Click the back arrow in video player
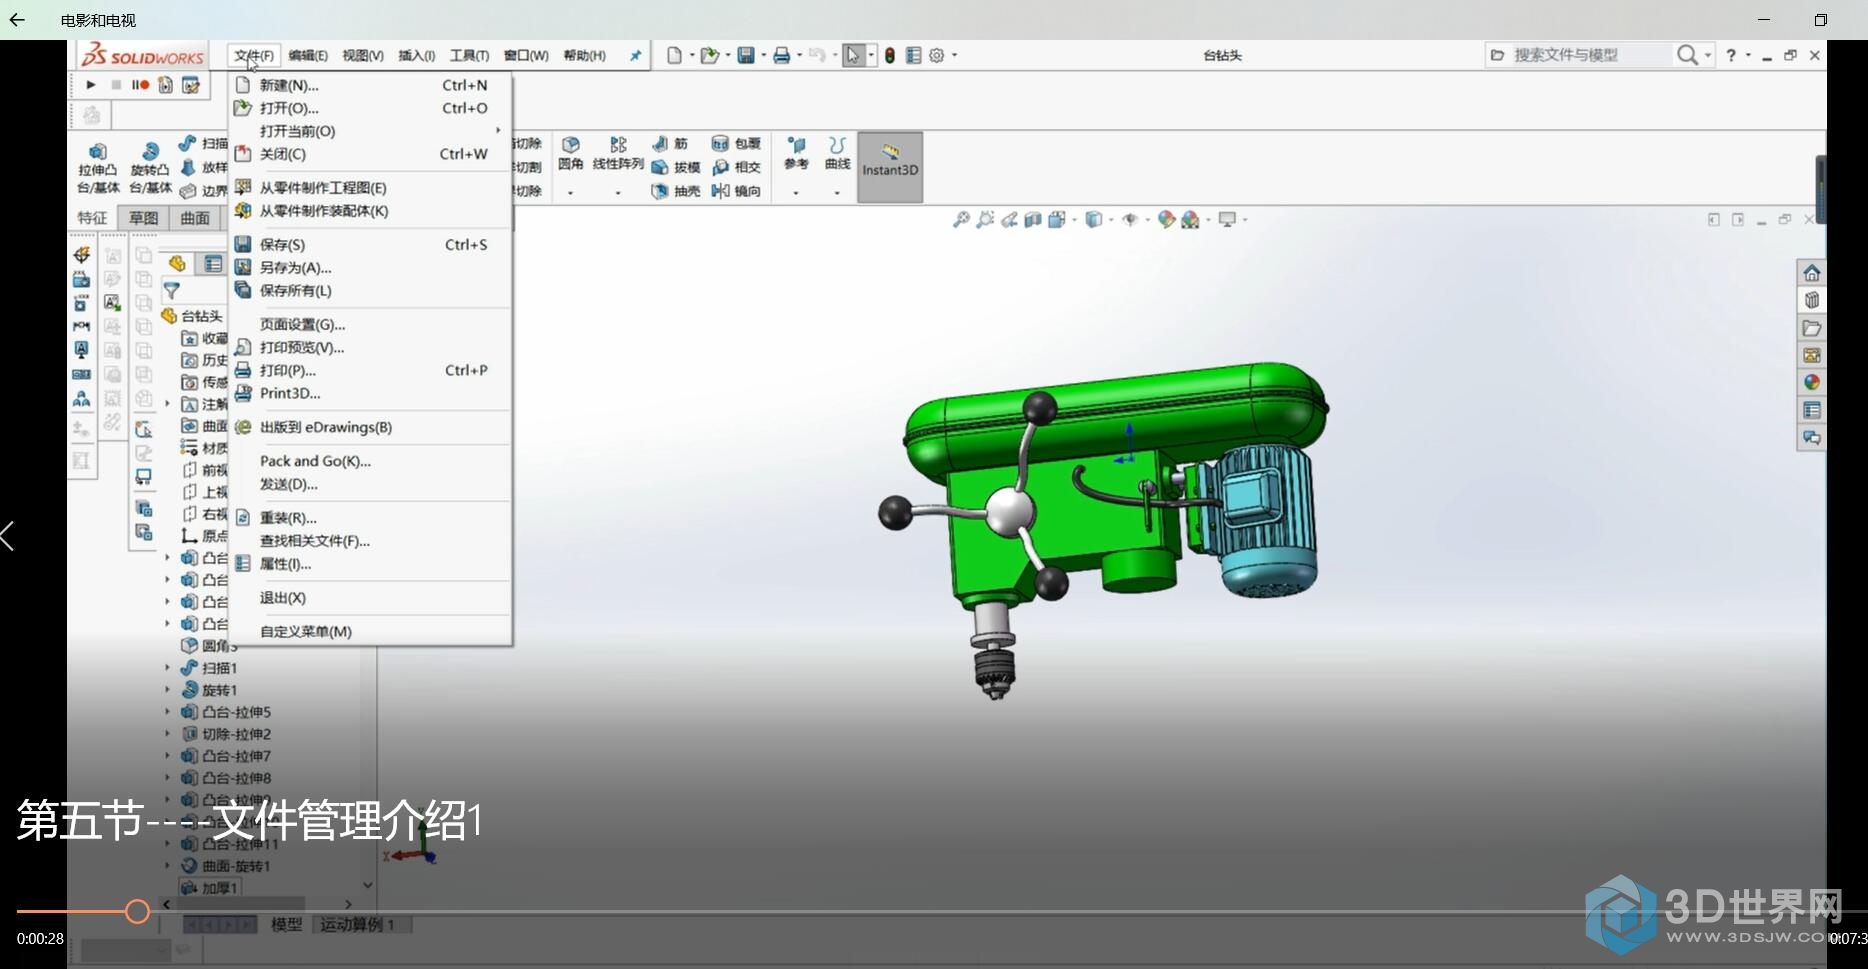This screenshot has width=1868, height=969. tap(17, 19)
